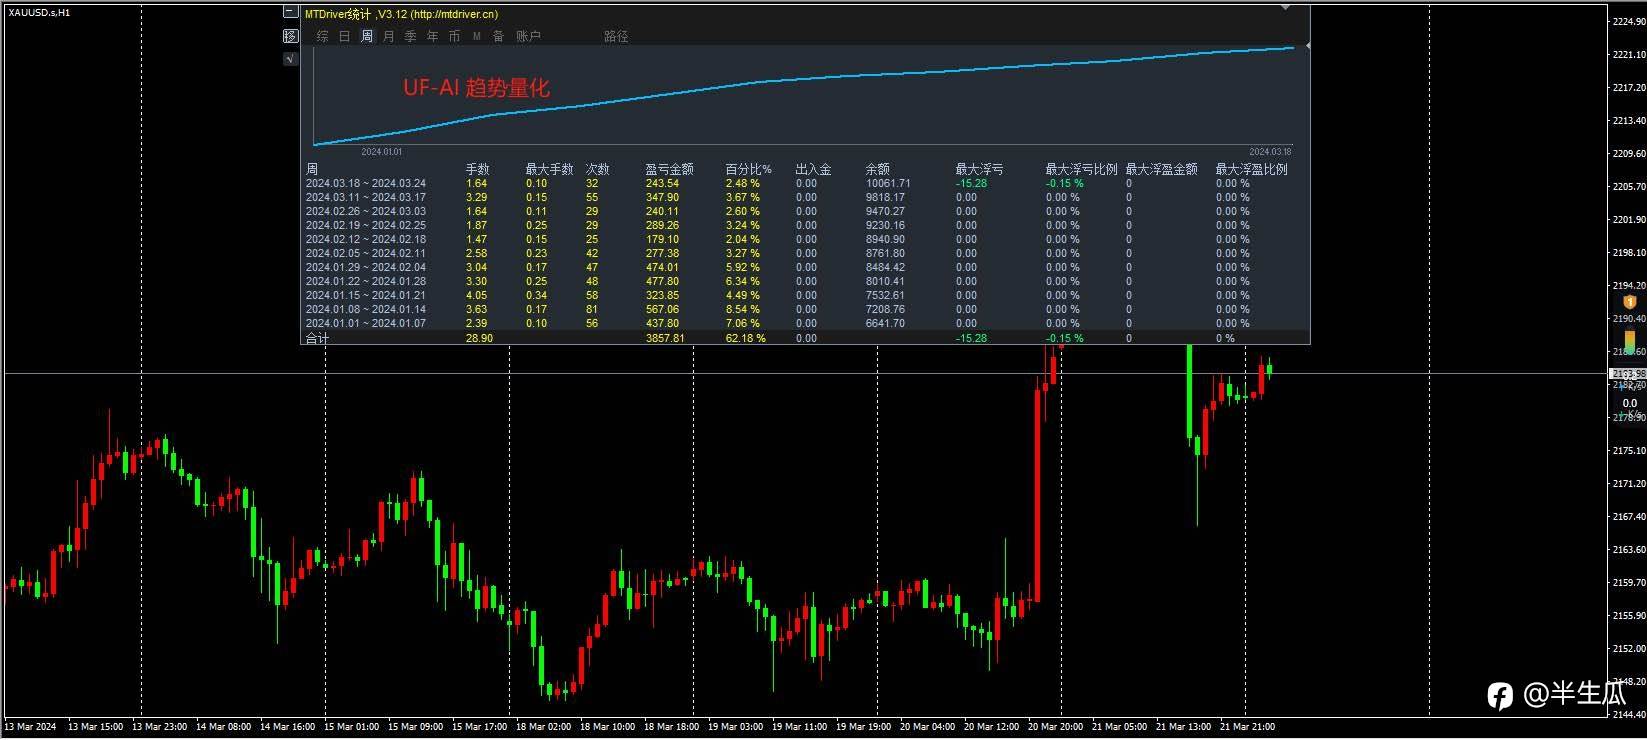Click the 13 Mar 2024 time axis label
The width and height of the screenshot is (1647, 740).
click(x=30, y=727)
